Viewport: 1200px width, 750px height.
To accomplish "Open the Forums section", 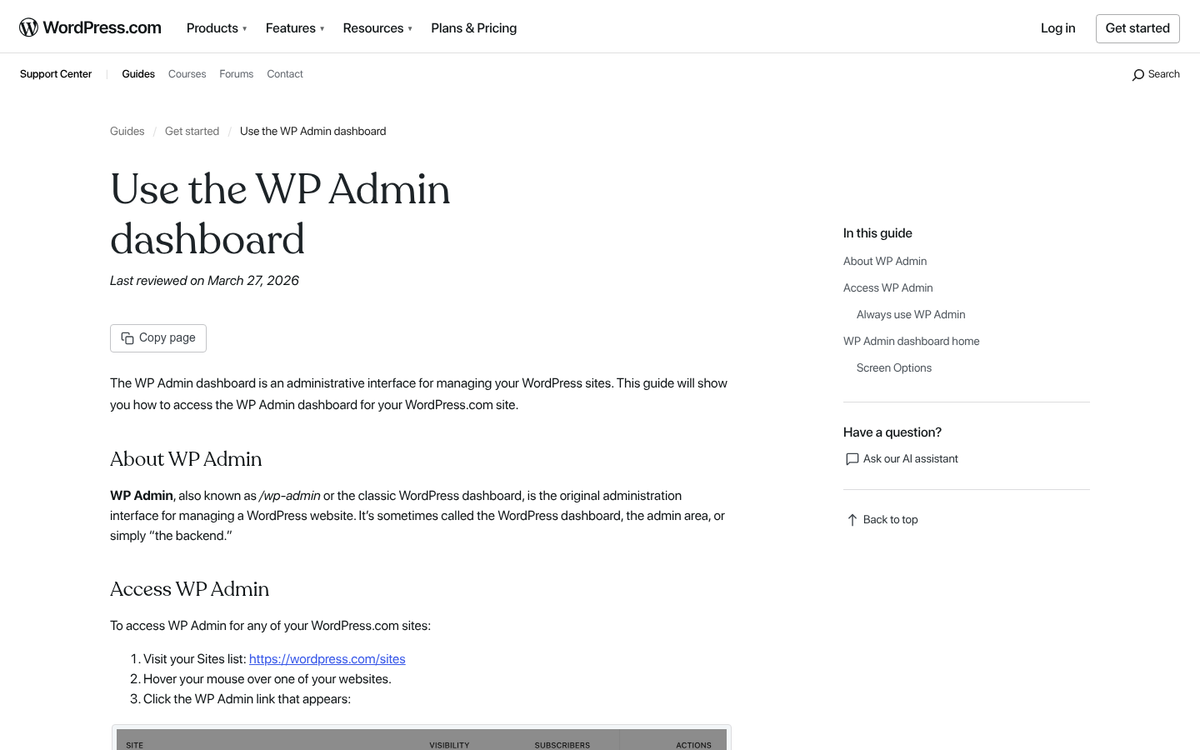I will [x=236, y=73].
